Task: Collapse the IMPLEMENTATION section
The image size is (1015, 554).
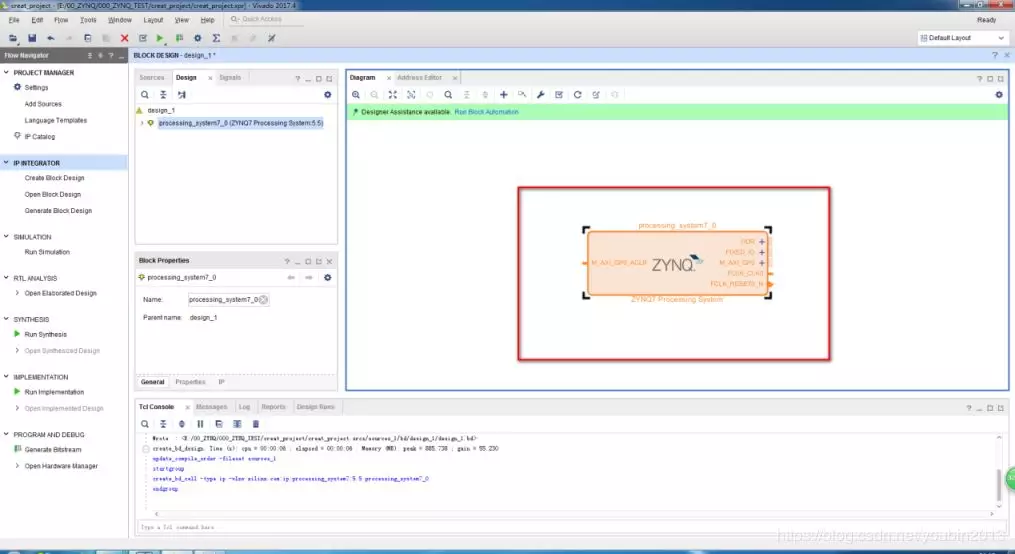Action: click(x=6, y=377)
